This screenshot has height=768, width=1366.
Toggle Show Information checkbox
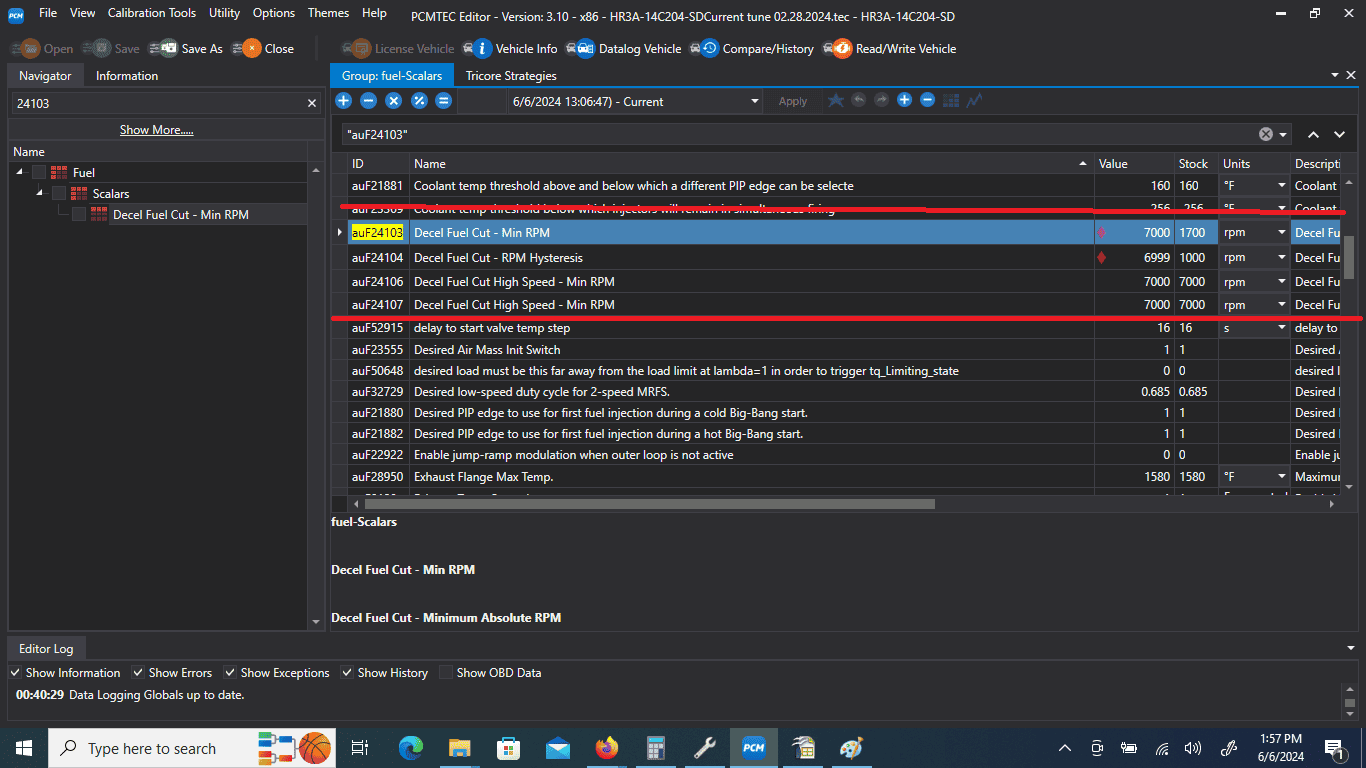(15, 673)
